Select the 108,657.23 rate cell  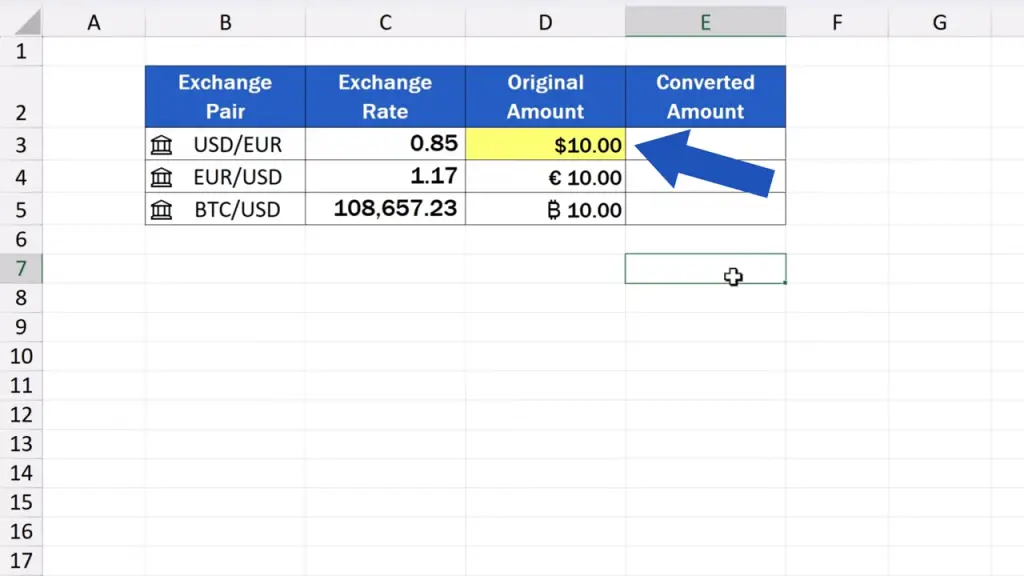tap(385, 209)
